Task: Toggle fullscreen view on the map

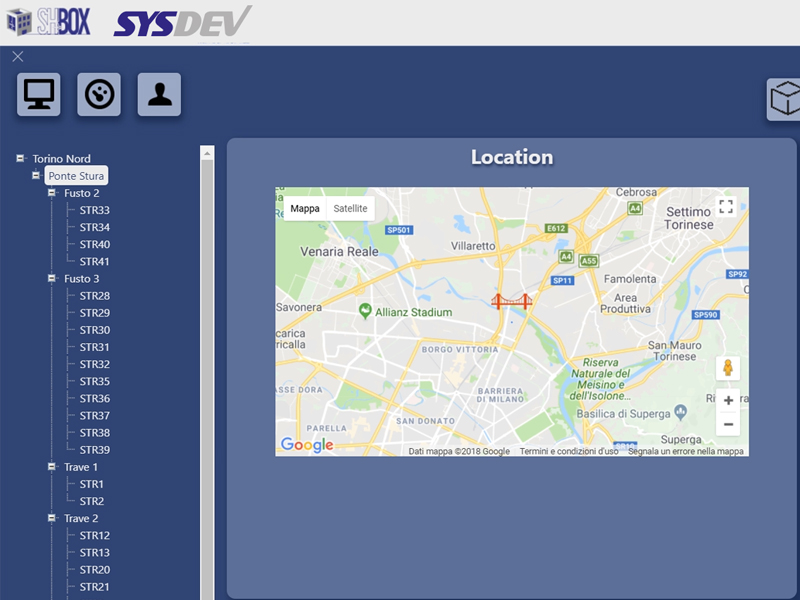Action: tap(726, 207)
